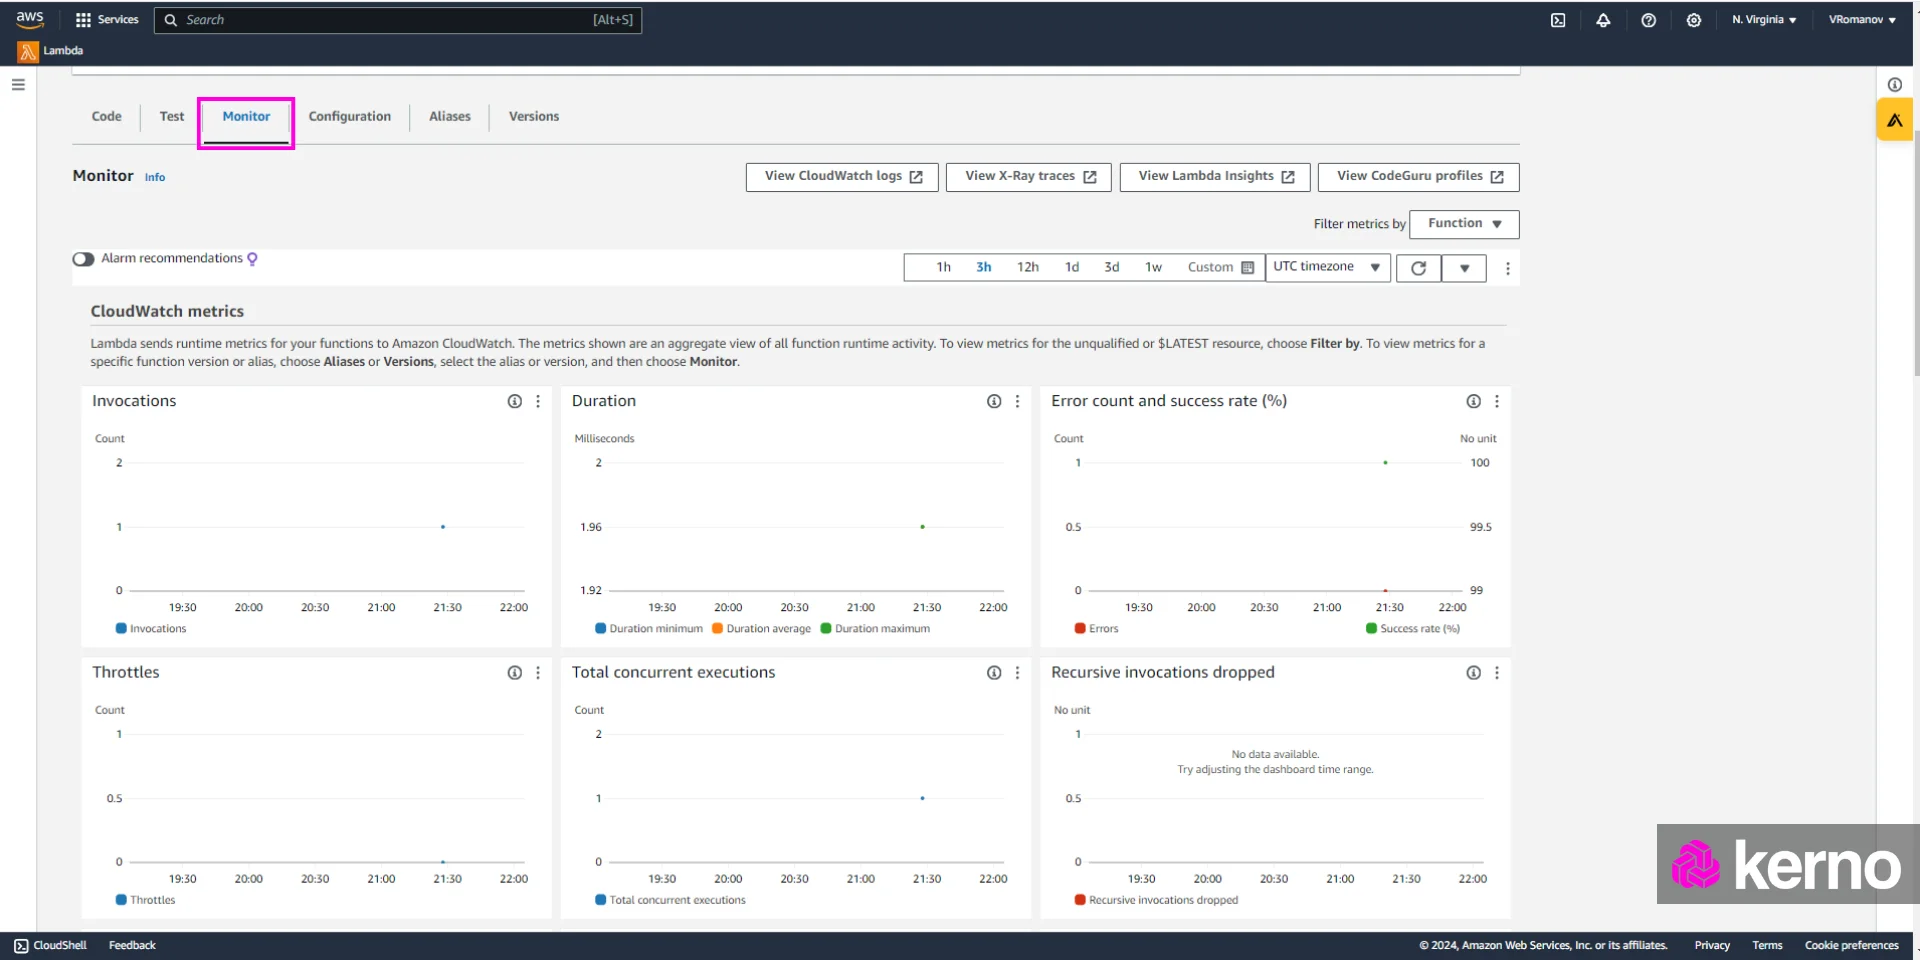Image resolution: width=1920 pixels, height=960 pixels.
Task: Toggle Alarm recommendations switch
Action: point(83,259)
